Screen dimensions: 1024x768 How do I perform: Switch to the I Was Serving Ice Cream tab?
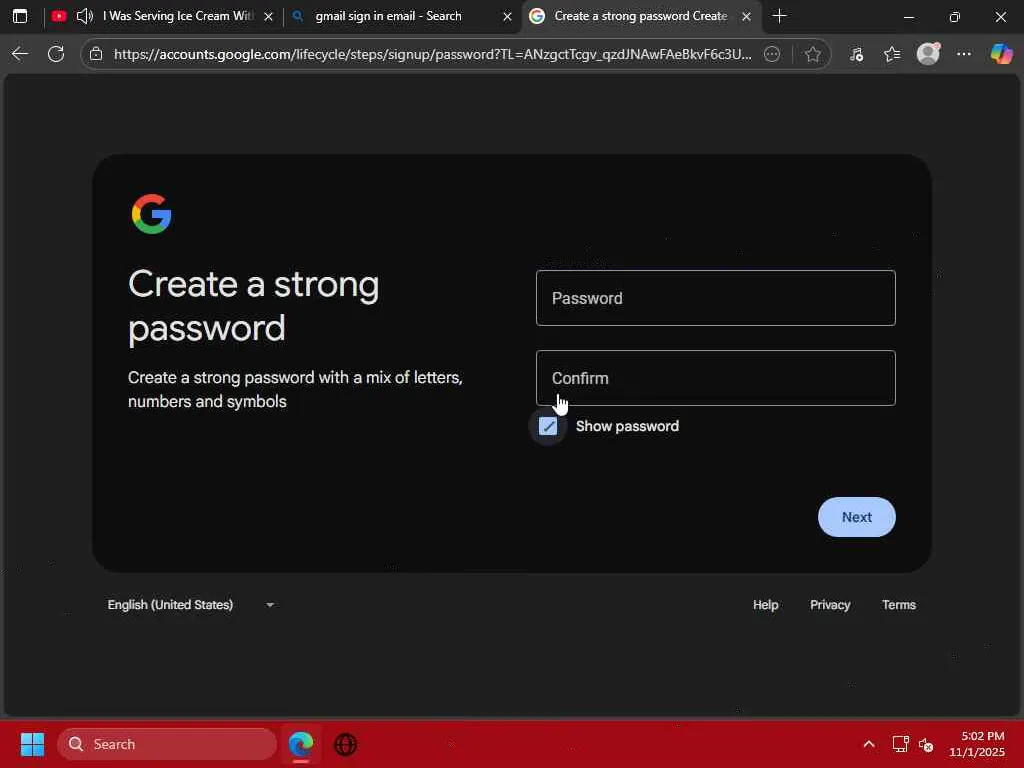tap(163, 16)
